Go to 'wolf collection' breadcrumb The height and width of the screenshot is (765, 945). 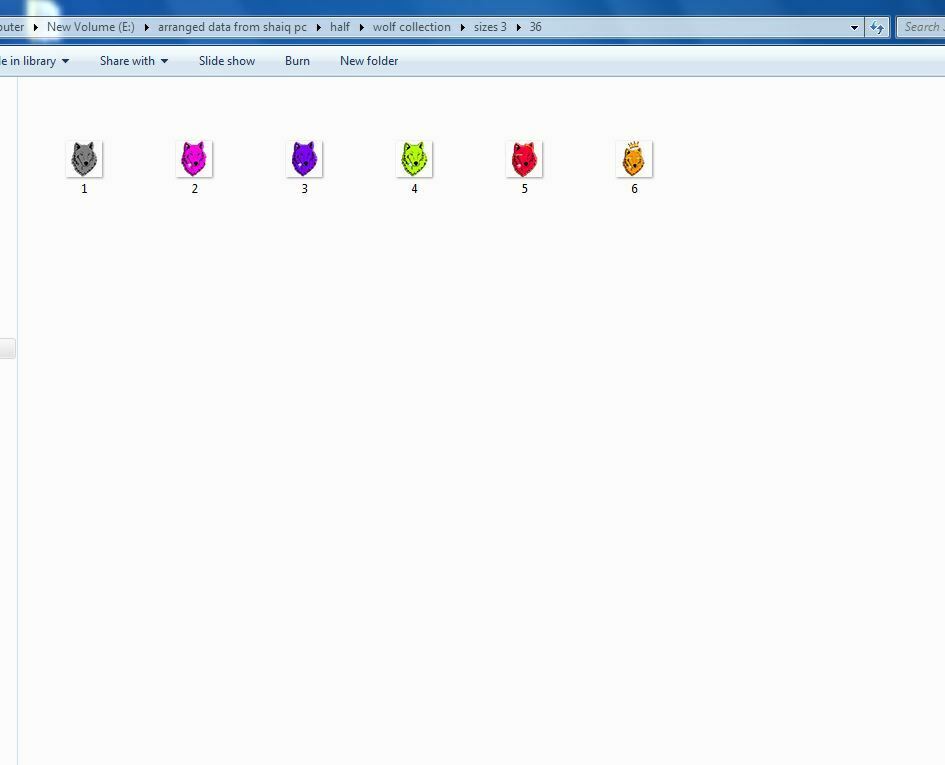(412, 27)
